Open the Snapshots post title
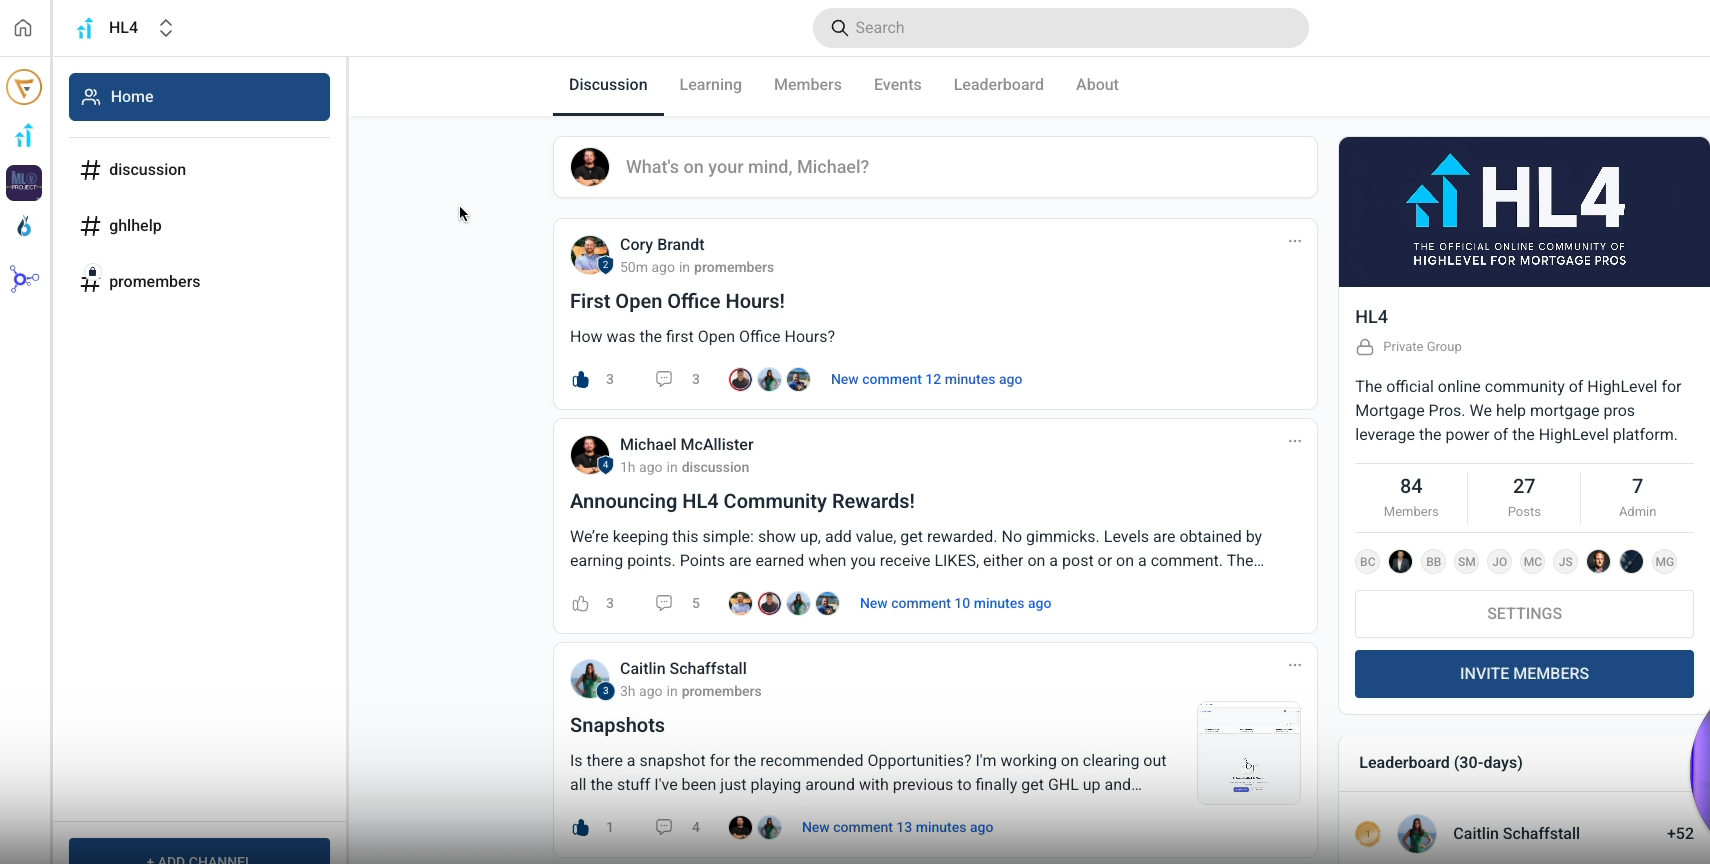Image resolution: width=1710 pixels, height=864 pixels. (617, 726)
